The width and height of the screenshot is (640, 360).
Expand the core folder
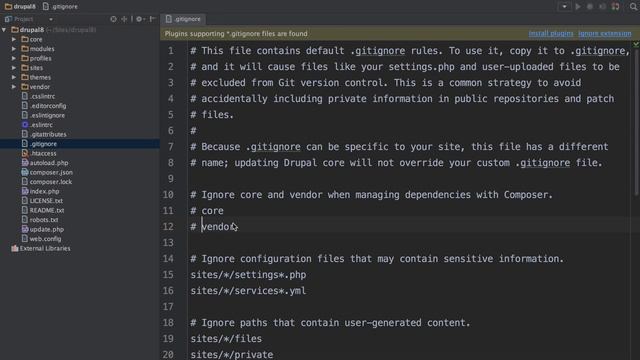coord(14,39)
